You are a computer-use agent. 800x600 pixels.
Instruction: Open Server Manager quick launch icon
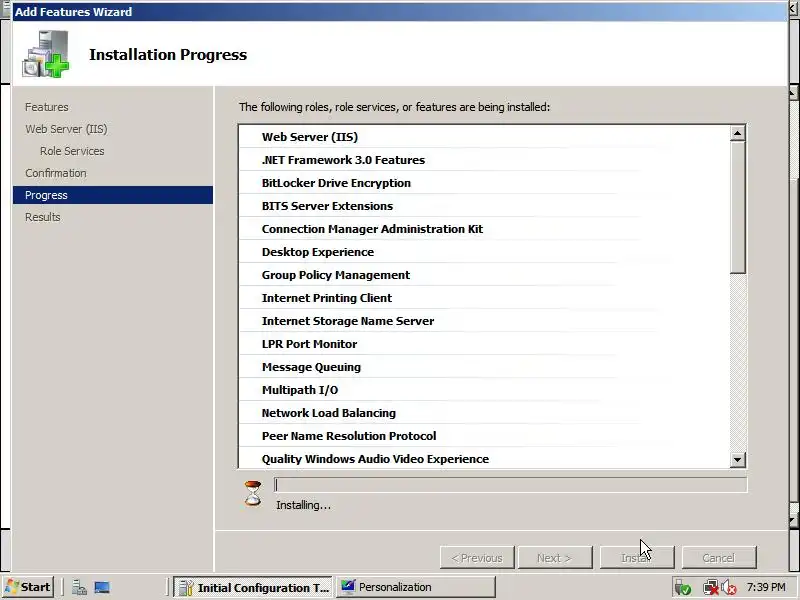pyautogui.click(x=79, y=587)
